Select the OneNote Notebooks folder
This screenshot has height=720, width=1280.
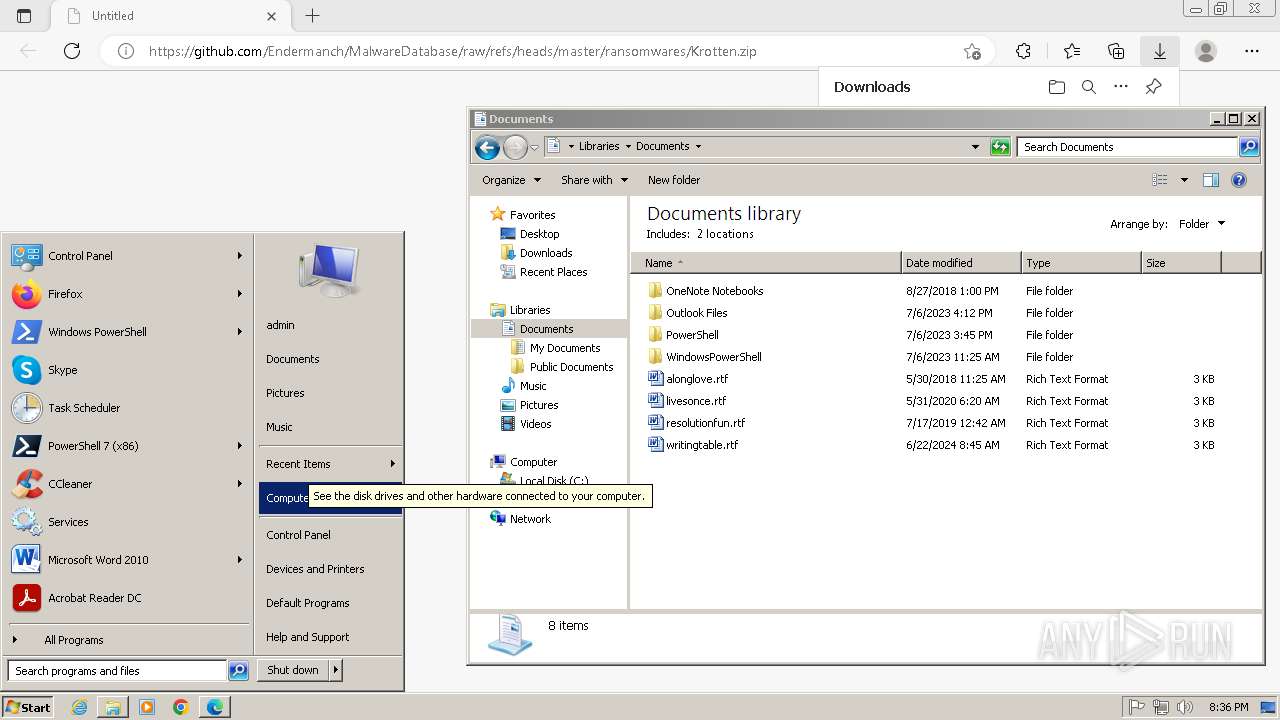tap(714, 291)
